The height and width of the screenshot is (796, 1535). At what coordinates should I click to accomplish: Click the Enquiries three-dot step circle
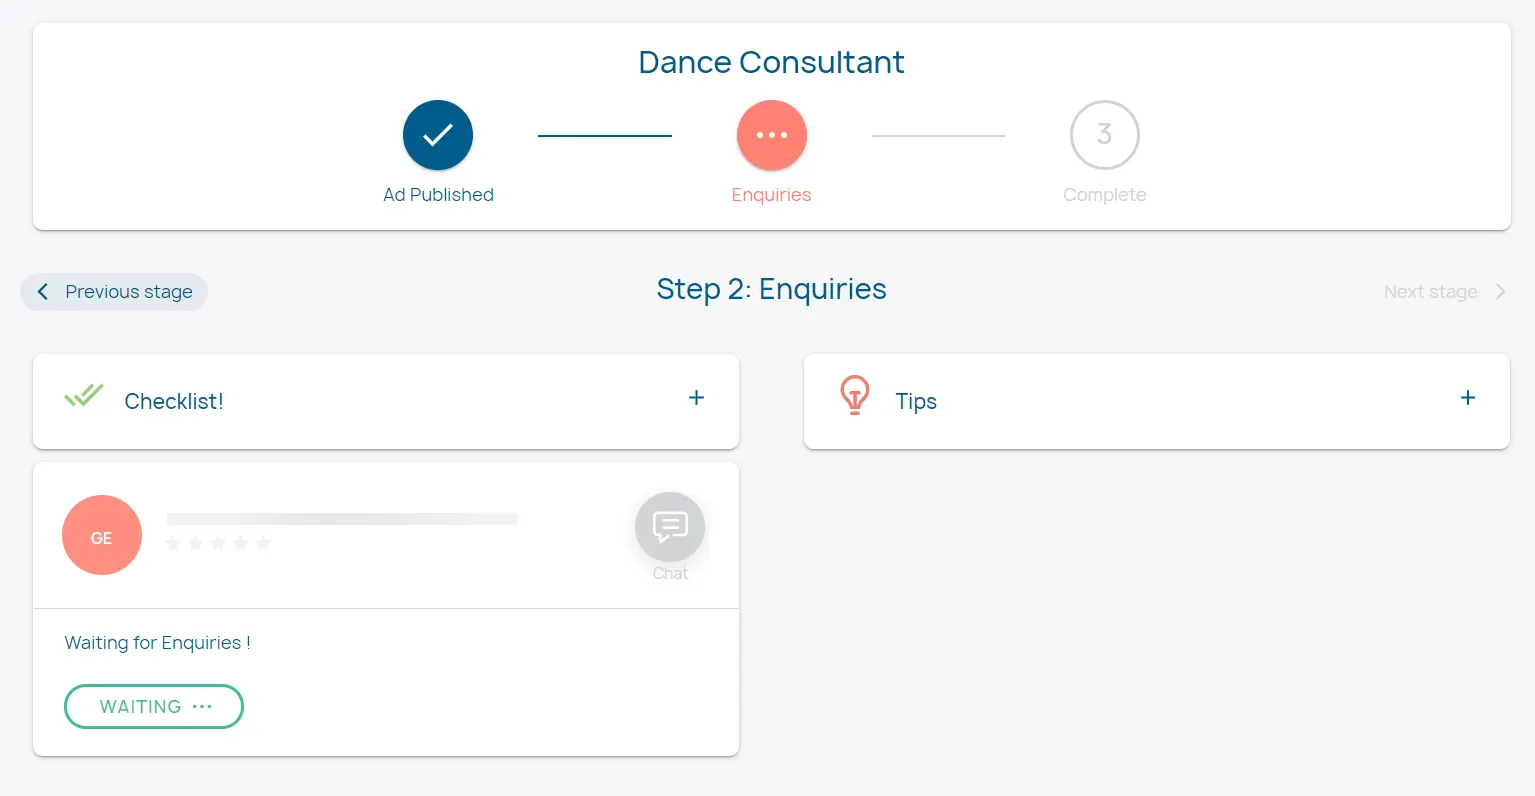point(771,135)
